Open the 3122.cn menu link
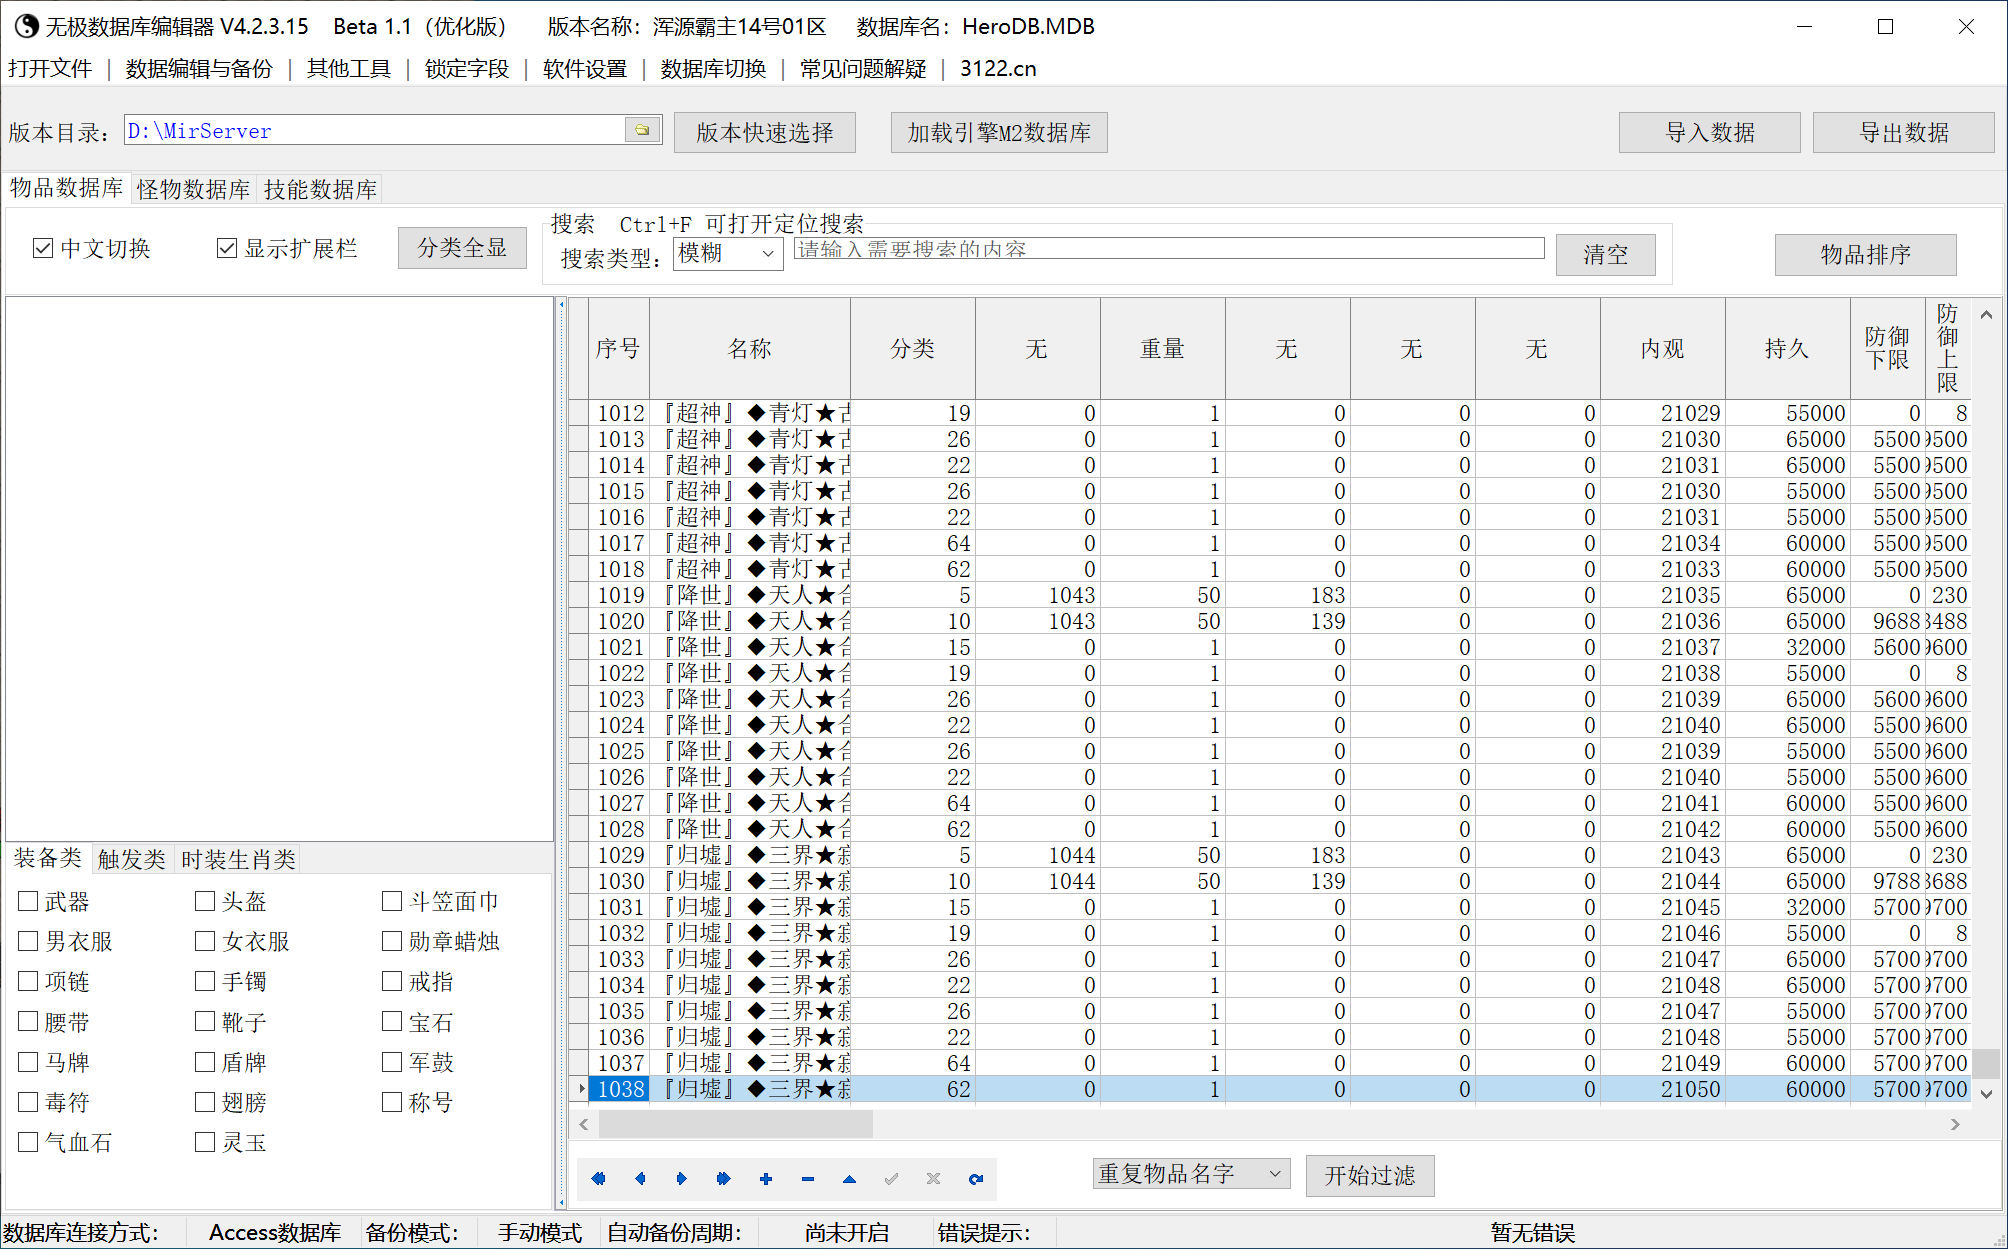 tap(998, 68)
